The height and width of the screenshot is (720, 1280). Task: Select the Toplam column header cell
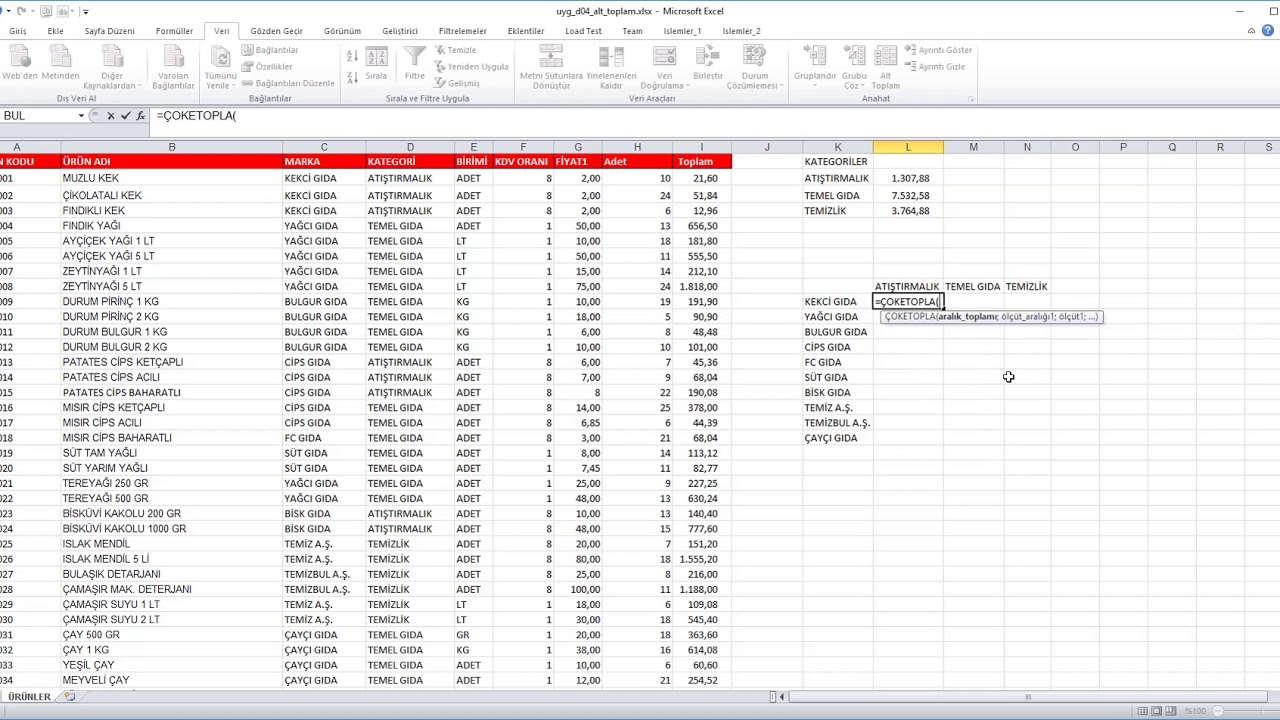click(x=702, y=162)
